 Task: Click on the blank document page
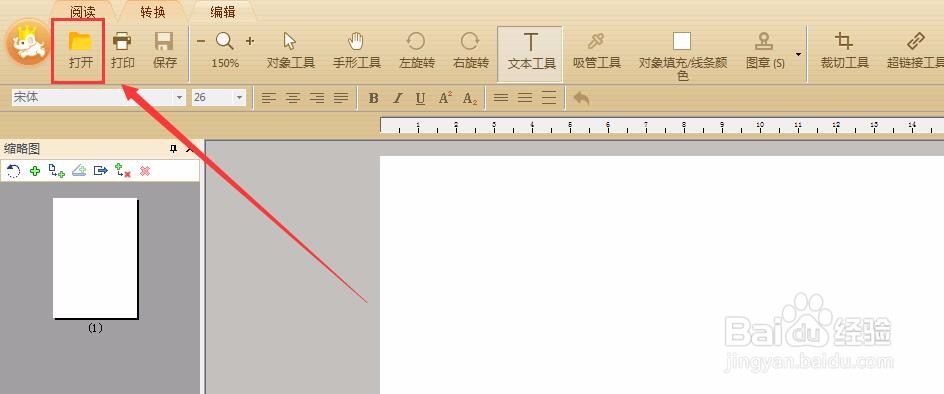[662, 275]
